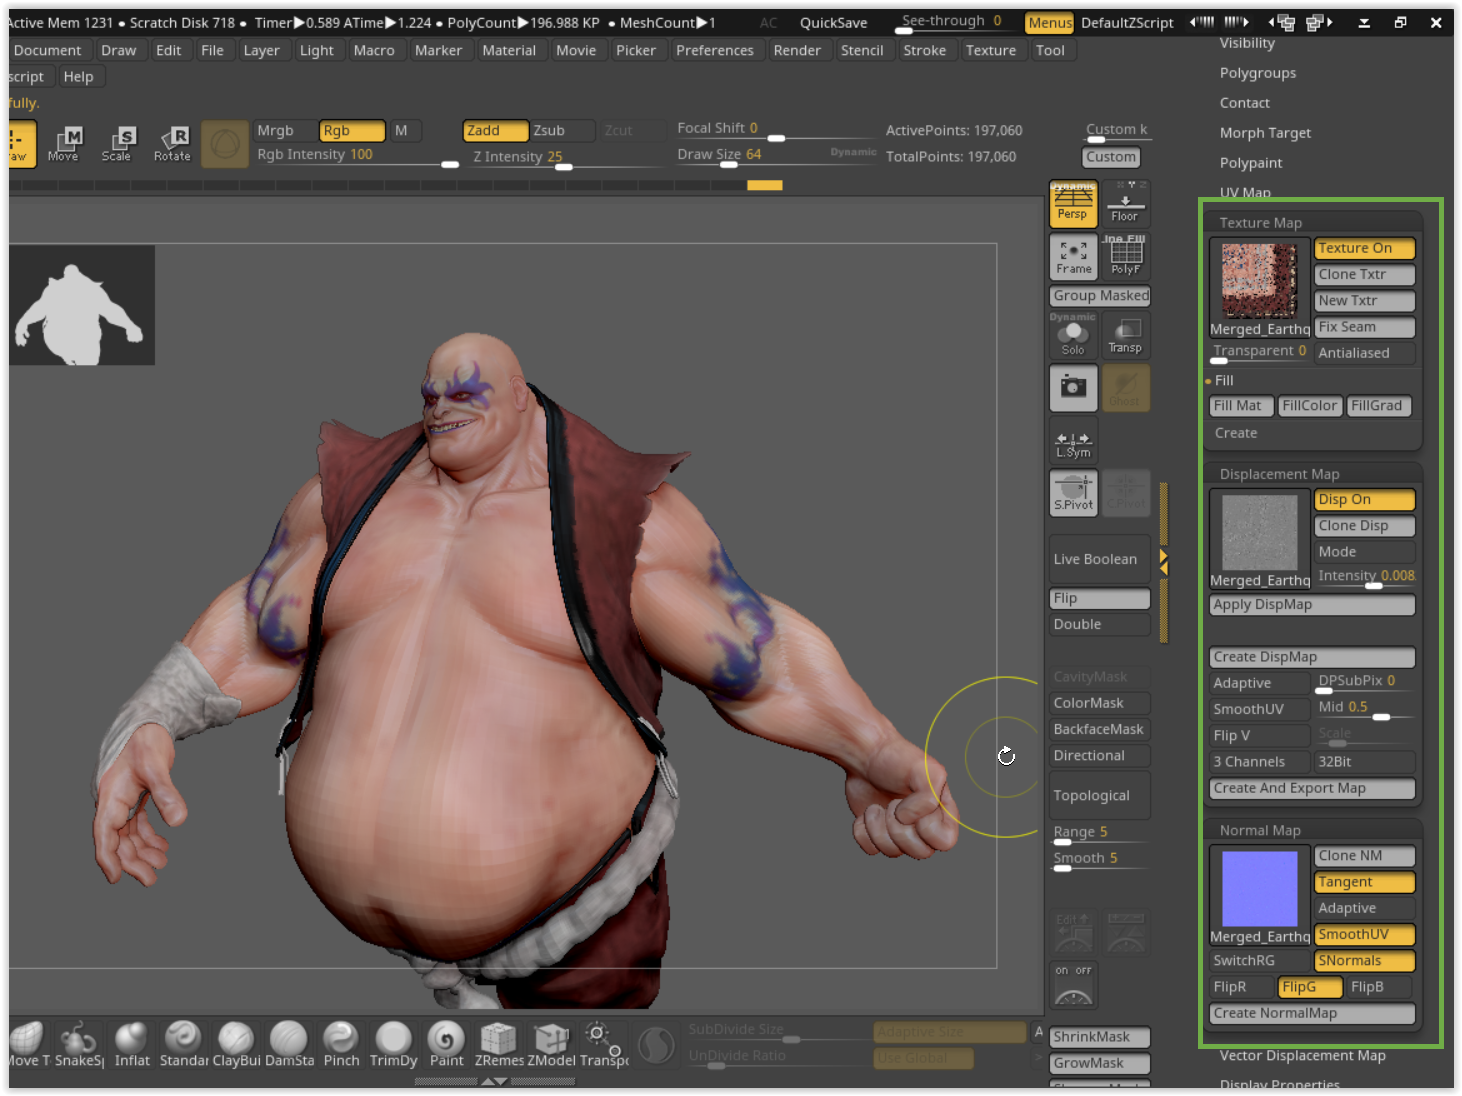Click the Clone Txtr button

pyautogui.click(x=1364, y=274)
